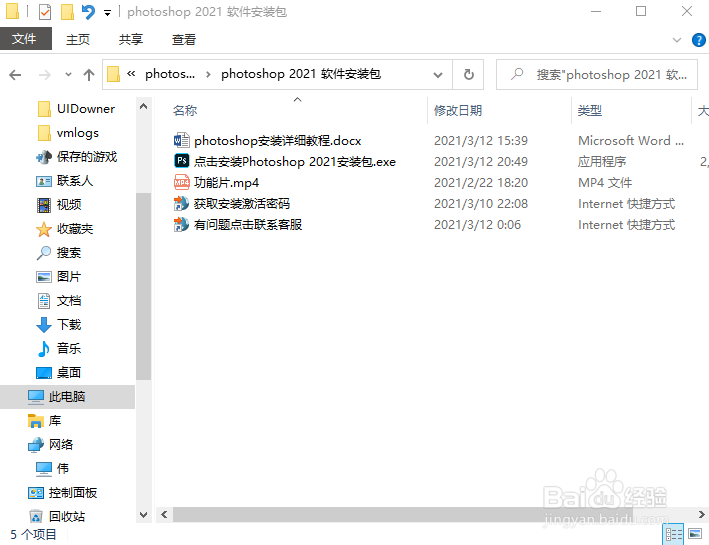Select 此电脑 in navigation pane
Image resolution: width=709 pixels, height=545 pixels.
click(67, 397)
